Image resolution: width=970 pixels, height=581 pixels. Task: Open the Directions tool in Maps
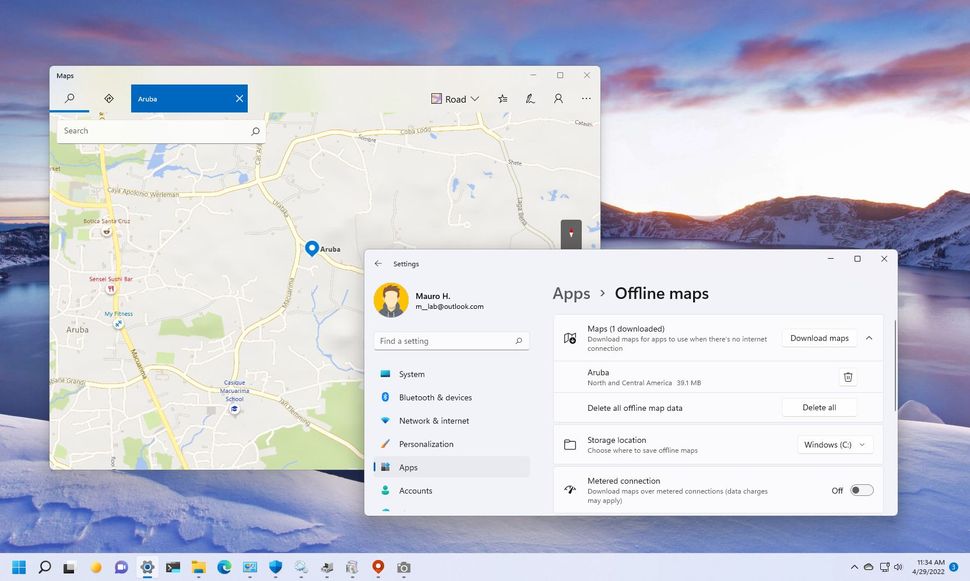coord(108,98)
